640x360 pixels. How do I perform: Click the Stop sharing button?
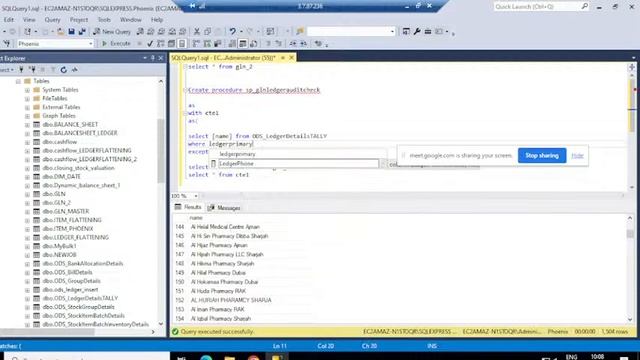coord(542,156)
